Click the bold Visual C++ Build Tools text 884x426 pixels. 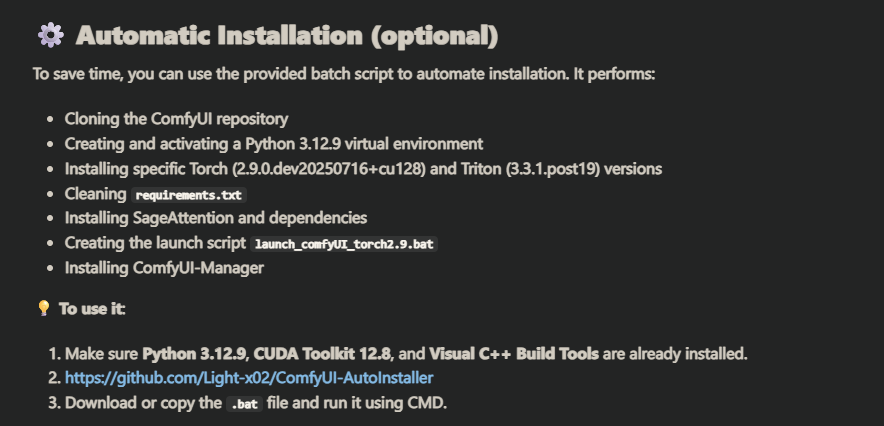point(514,354)
